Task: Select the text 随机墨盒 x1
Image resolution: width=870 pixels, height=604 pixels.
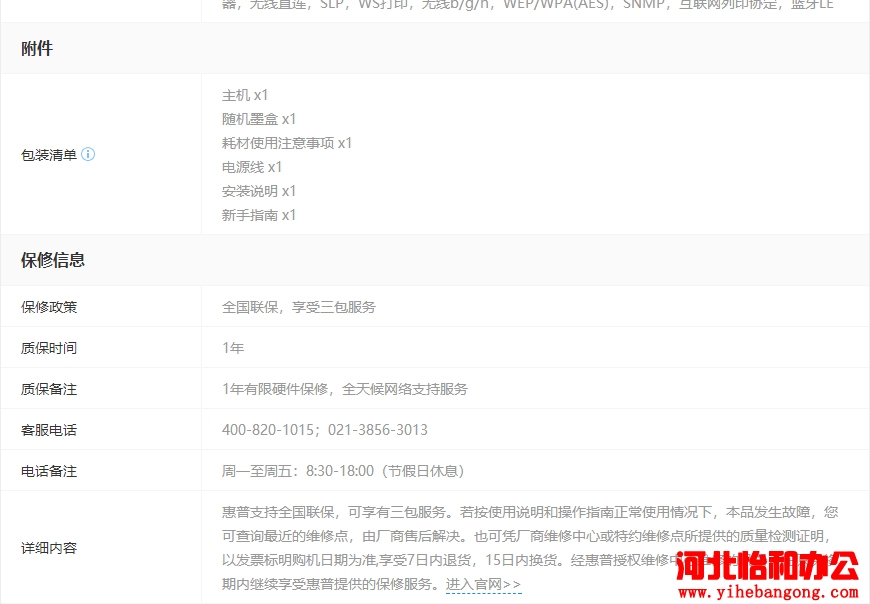Action: click(x=259, y=119)
